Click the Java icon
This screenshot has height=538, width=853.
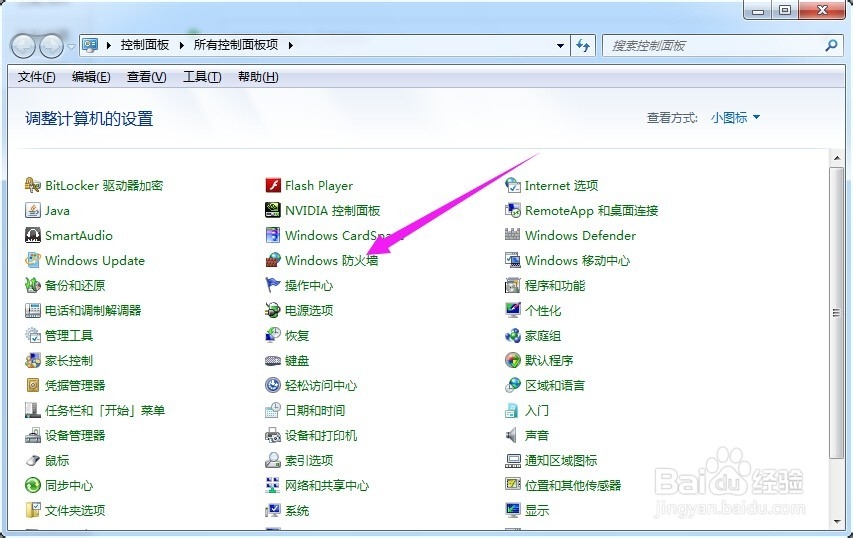coord(33,211)
